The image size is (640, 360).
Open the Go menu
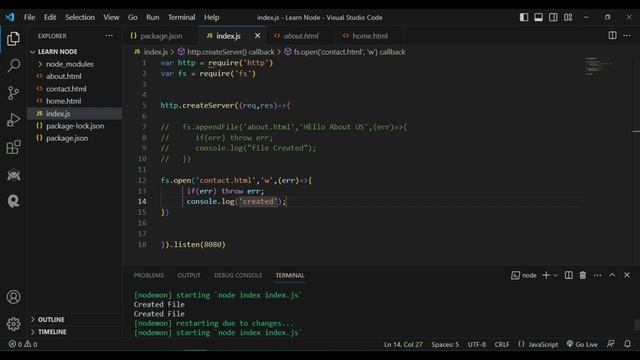(x=133, y=17)
